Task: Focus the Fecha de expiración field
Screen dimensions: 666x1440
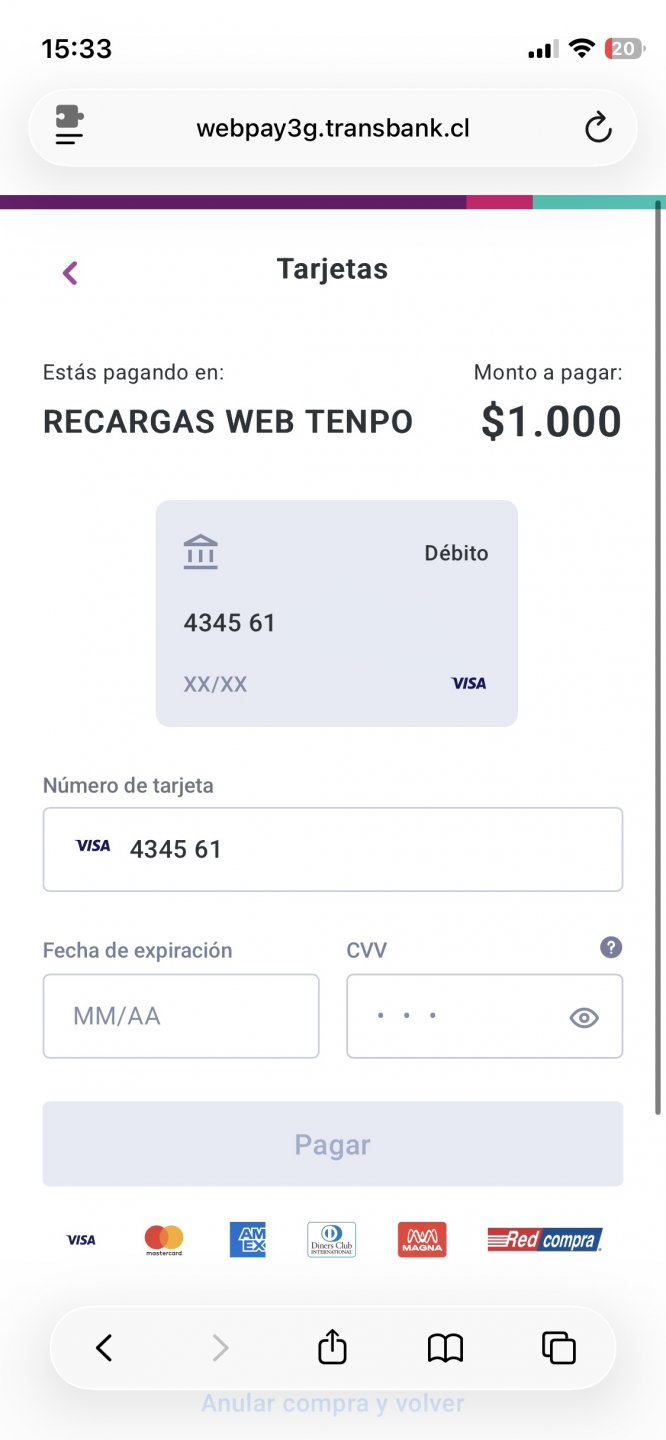Action: 181,1016
